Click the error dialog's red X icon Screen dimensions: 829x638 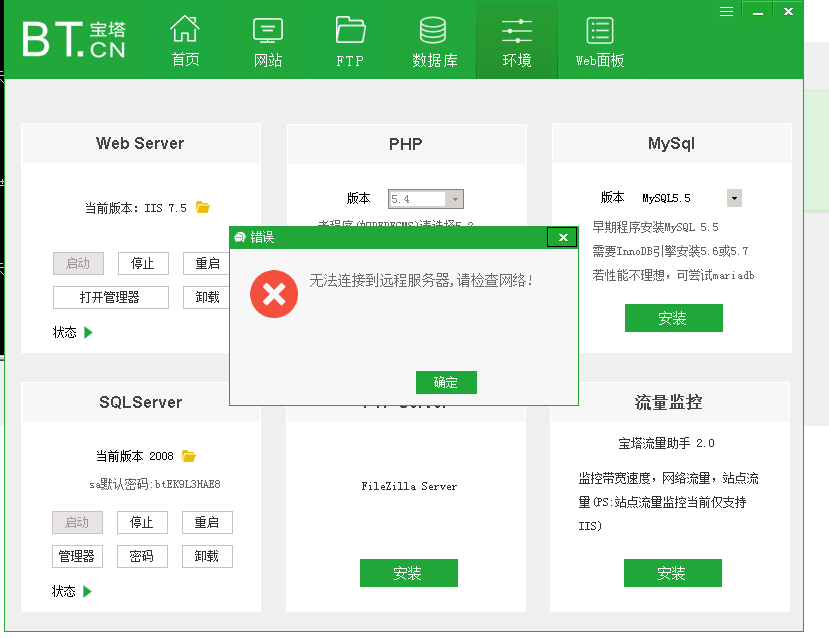[274, 294]
